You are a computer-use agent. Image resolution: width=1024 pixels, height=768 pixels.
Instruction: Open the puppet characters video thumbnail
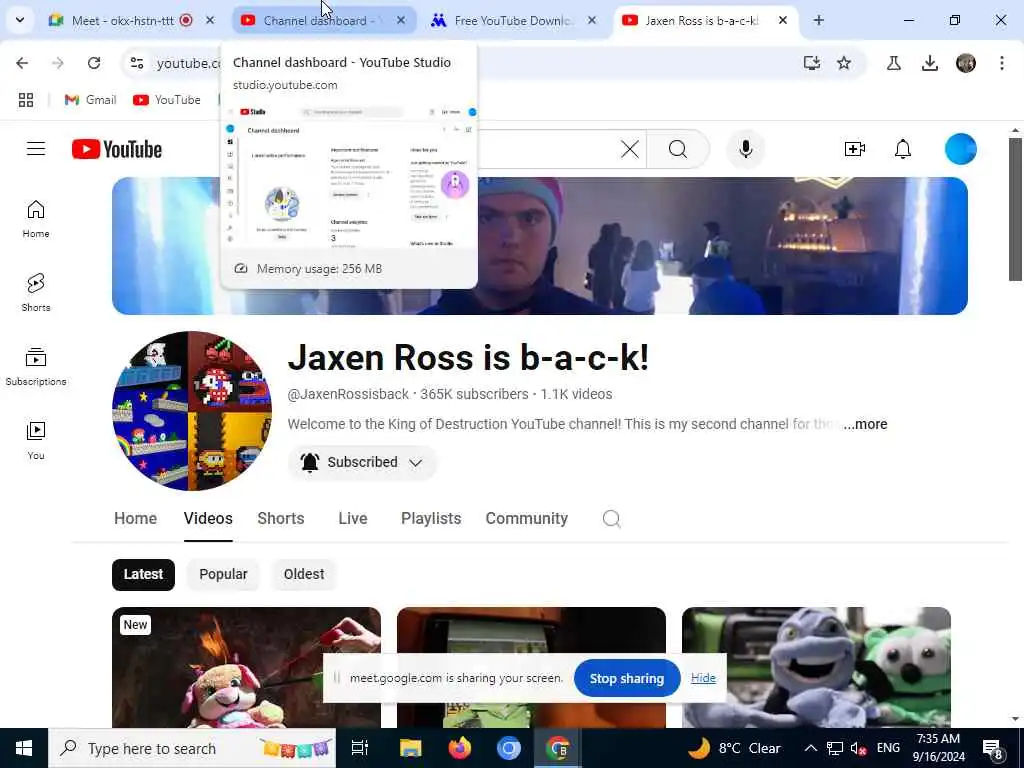click(x=816, y=667)
